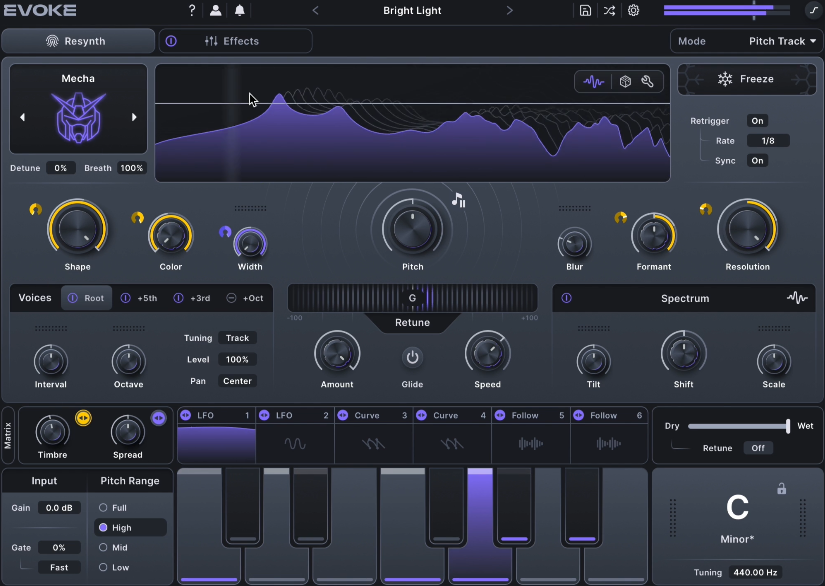Viewport: 825px width, 586px height.
Task: Open the help question mark icon
Action: click(192, 11)
